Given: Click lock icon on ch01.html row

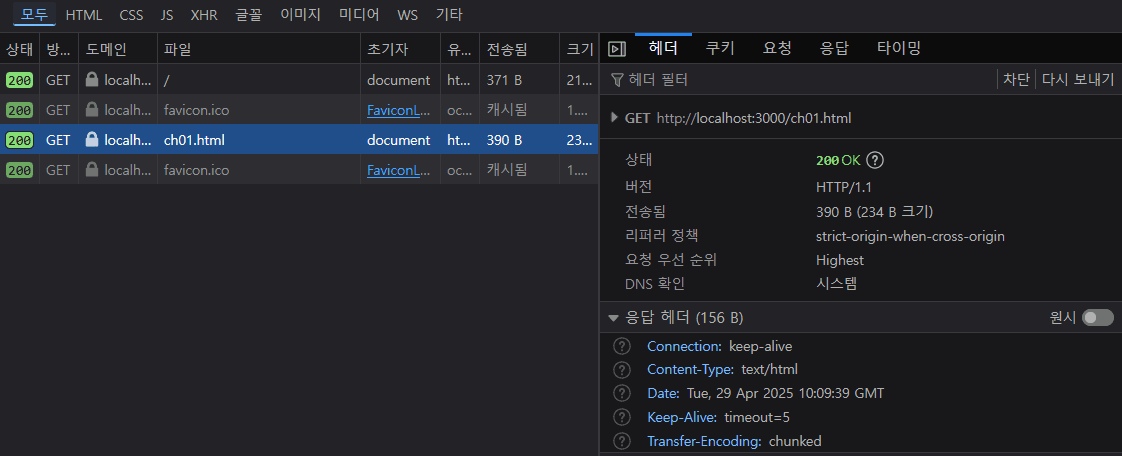Looking at the screenshot, I should click(x=92, y=140).
